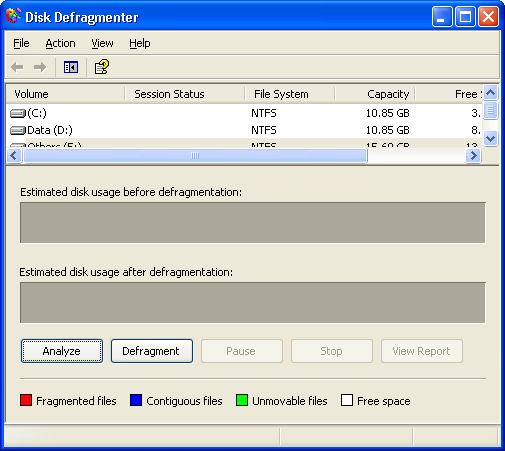Click 10.85 GB capacity of Data (D:)
Screen dimensions: 505x451
tap(388, 130)
